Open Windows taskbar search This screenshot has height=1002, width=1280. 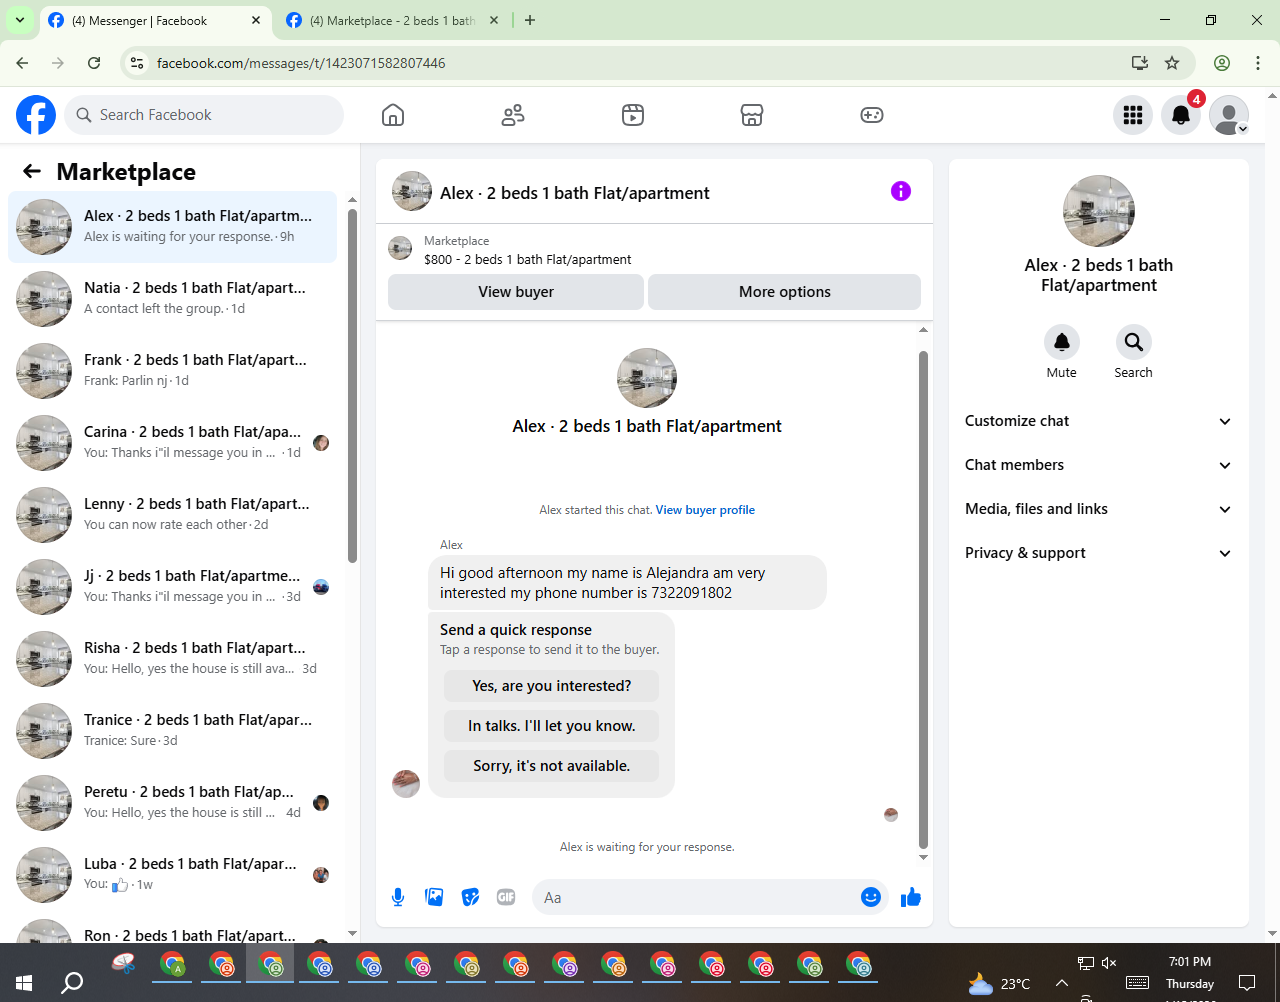tap(72, 983)
